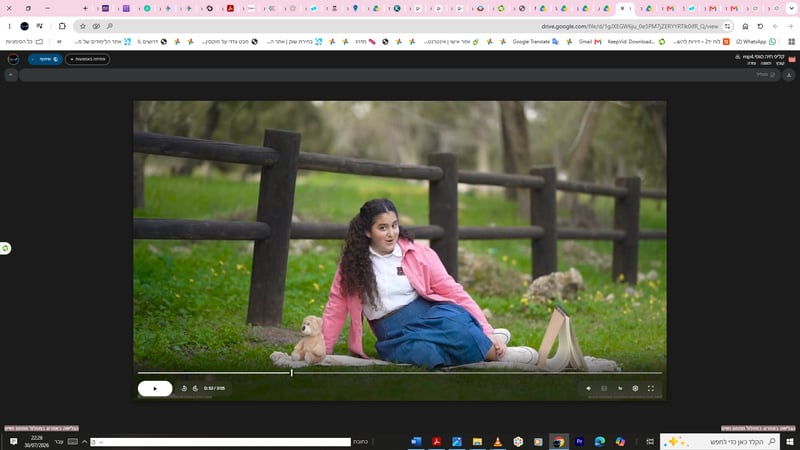
Task: Open the browser extensions puzzle icon
Action: tap(62, 26)
